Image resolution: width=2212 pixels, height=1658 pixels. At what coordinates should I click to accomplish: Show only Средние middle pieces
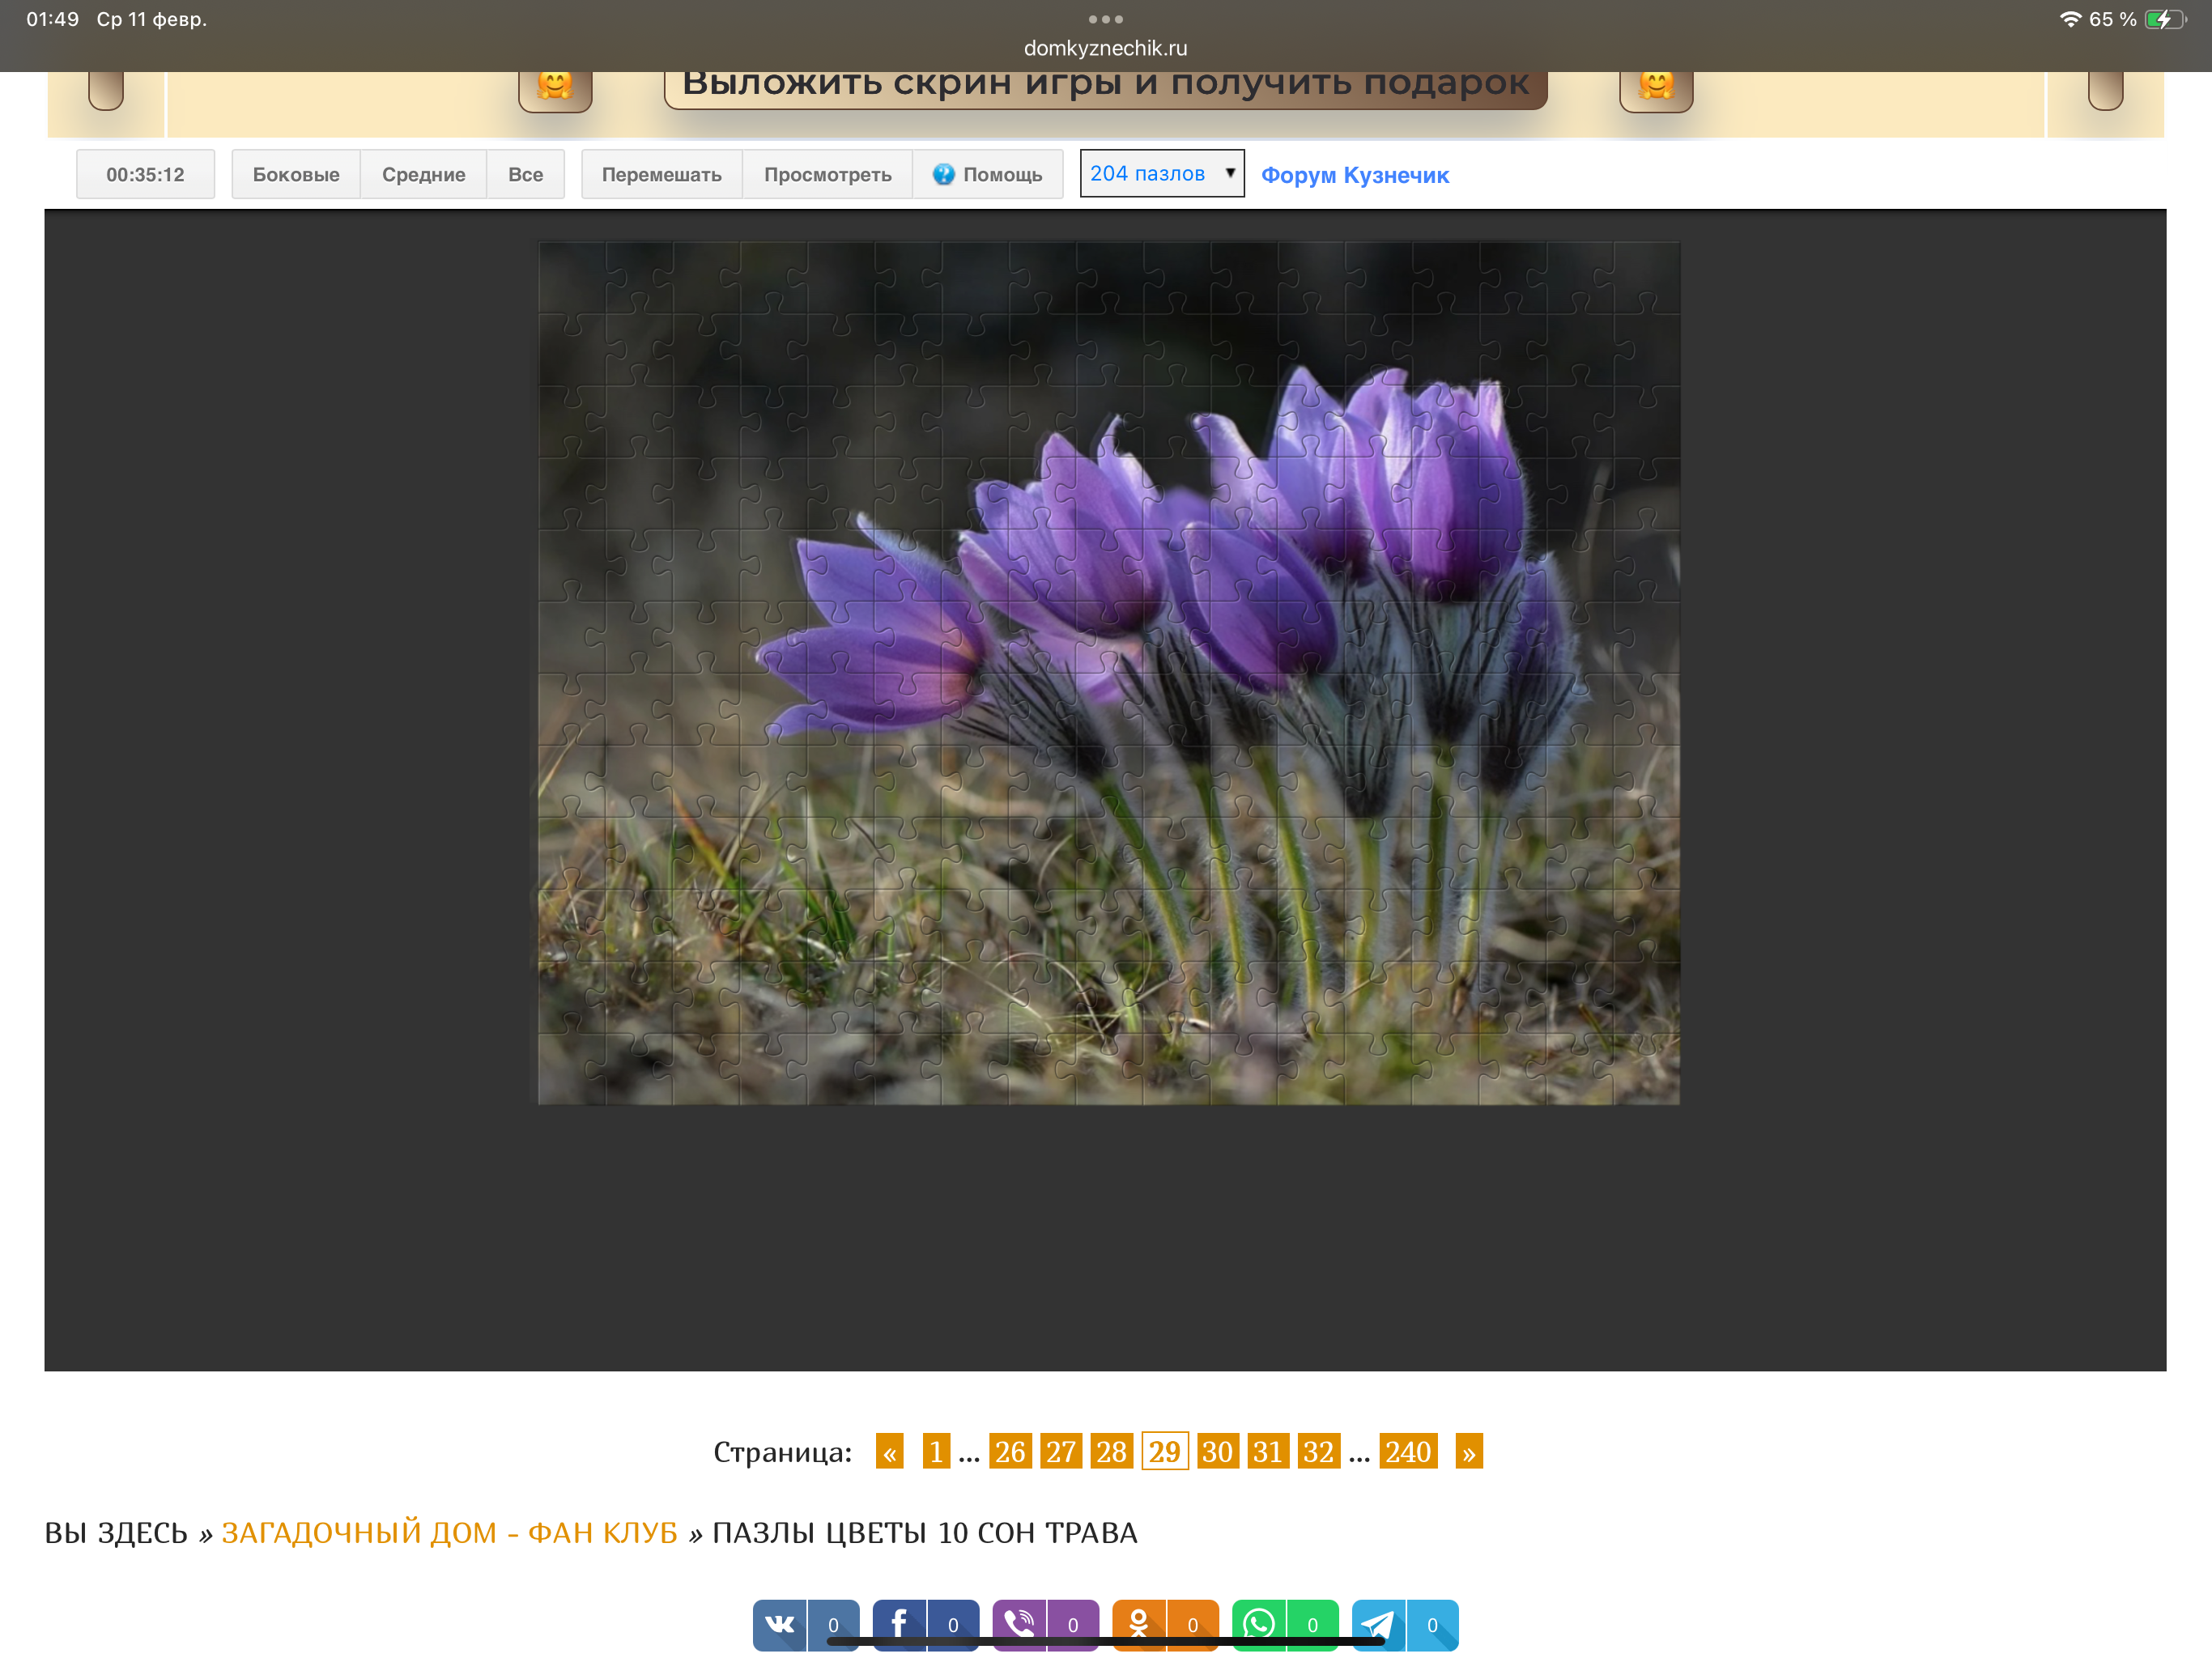click(423, 175)
